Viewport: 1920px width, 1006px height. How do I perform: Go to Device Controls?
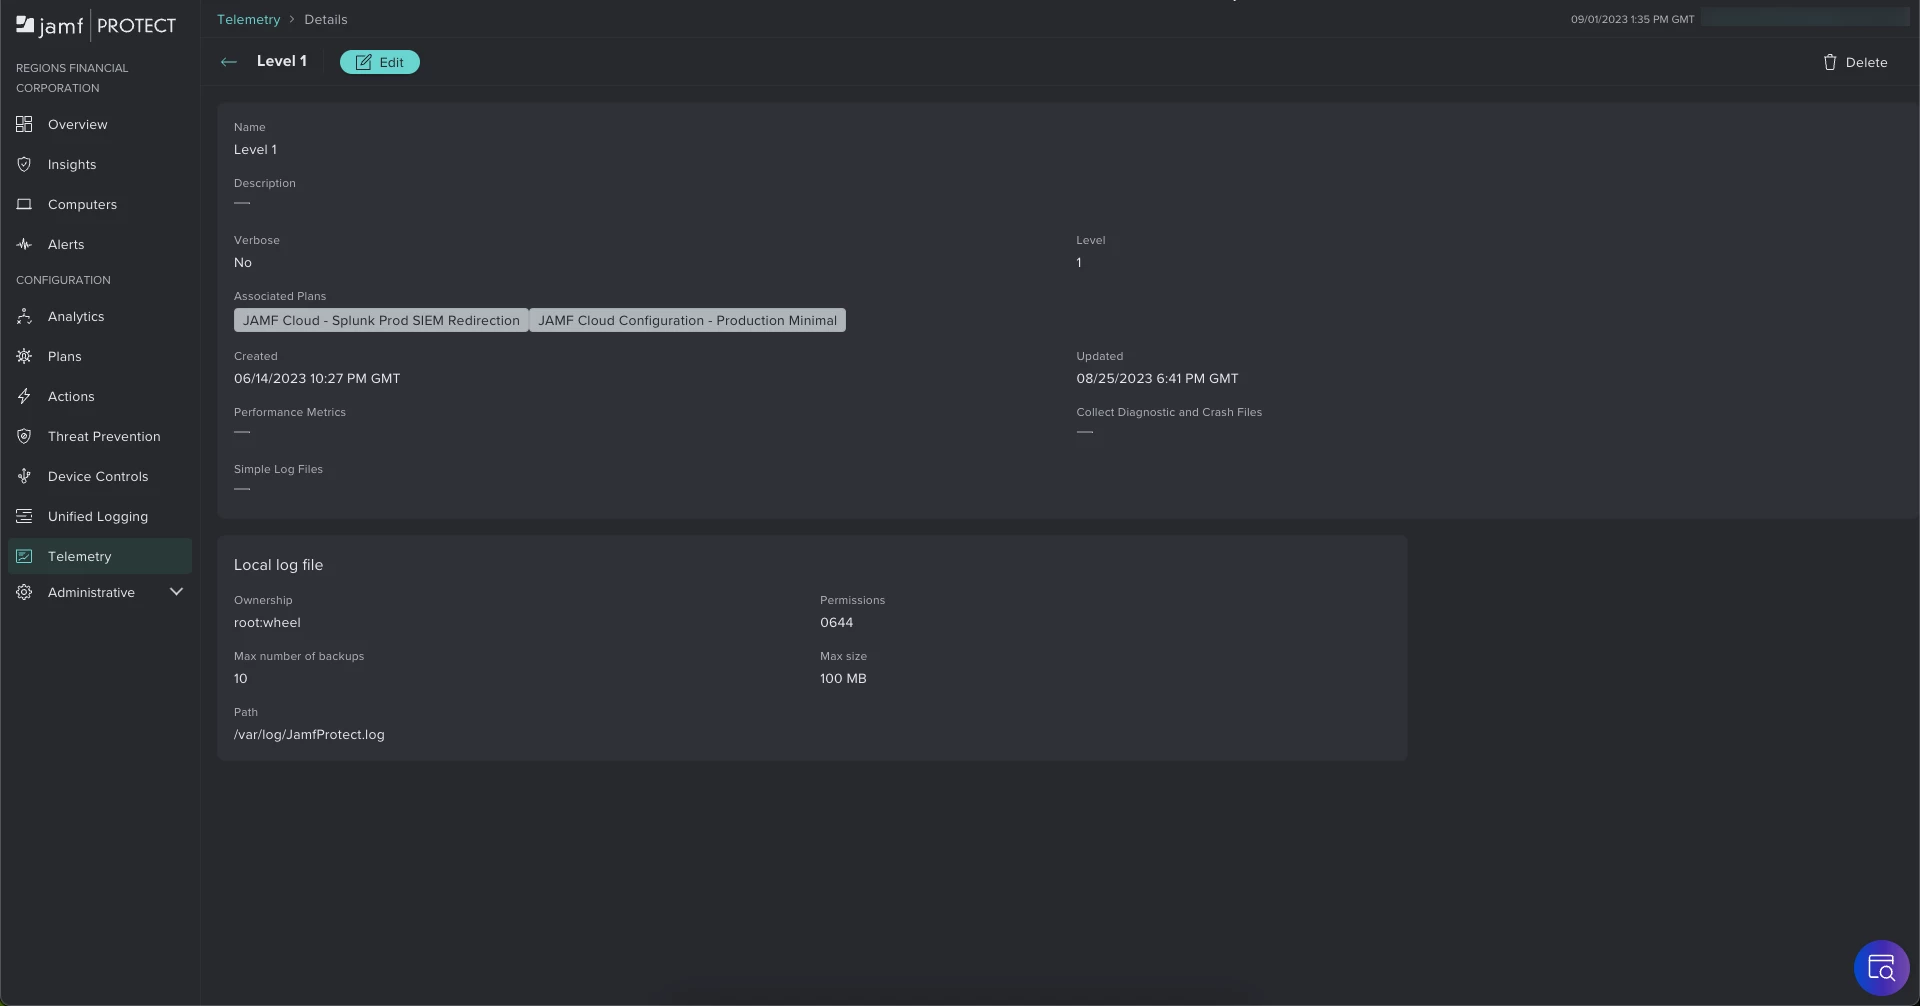100,476
